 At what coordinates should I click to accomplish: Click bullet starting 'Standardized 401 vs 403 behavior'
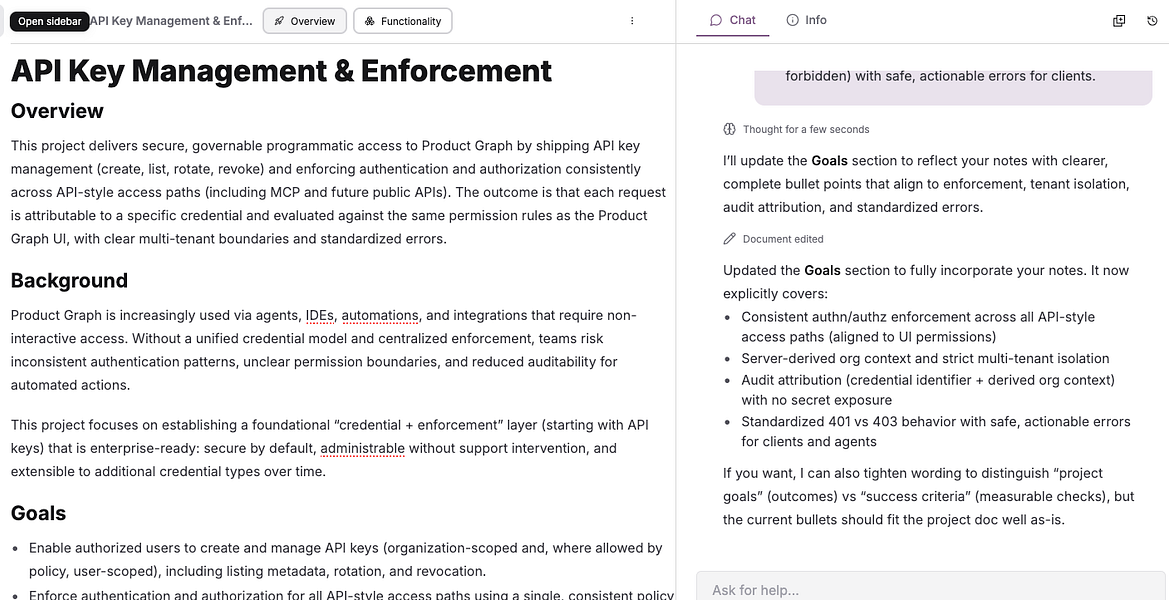click(936, 432)
